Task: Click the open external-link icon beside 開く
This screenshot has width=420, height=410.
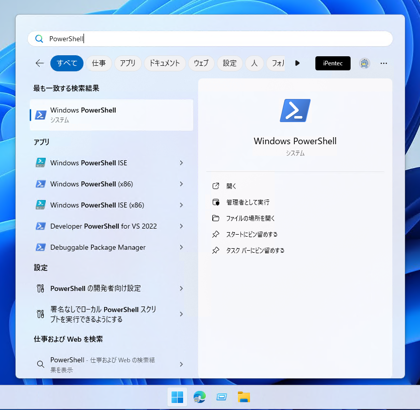Action: [x=216, y=186]
